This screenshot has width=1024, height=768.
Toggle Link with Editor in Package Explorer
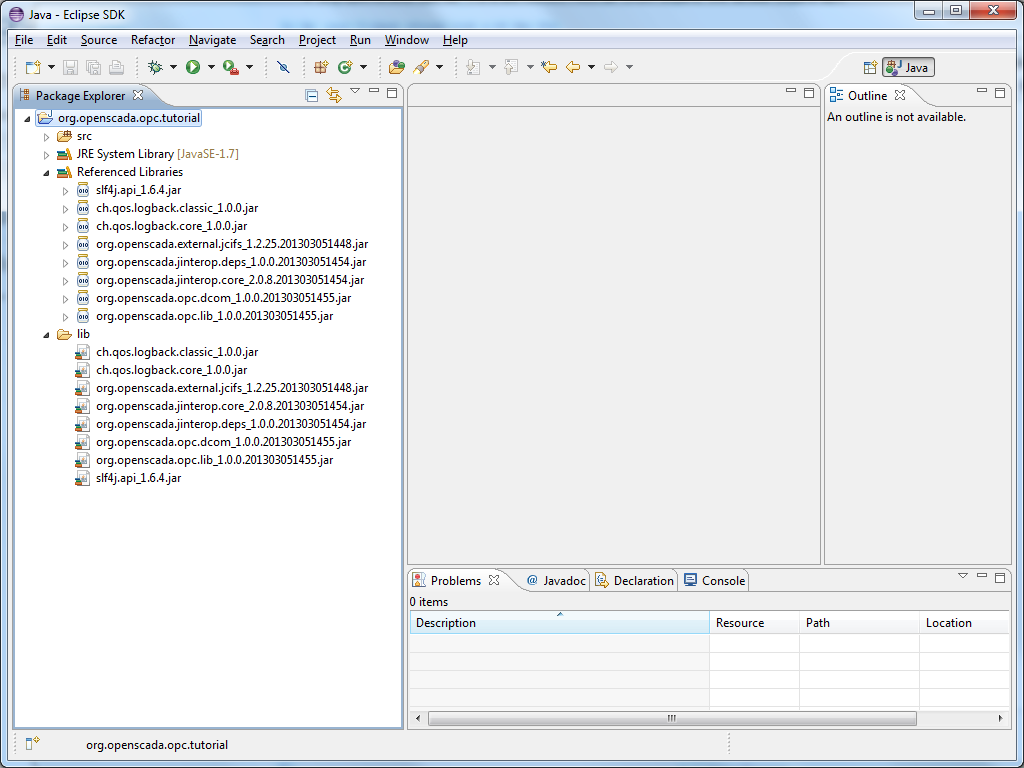pyautogui.click(x=333, y=93)
